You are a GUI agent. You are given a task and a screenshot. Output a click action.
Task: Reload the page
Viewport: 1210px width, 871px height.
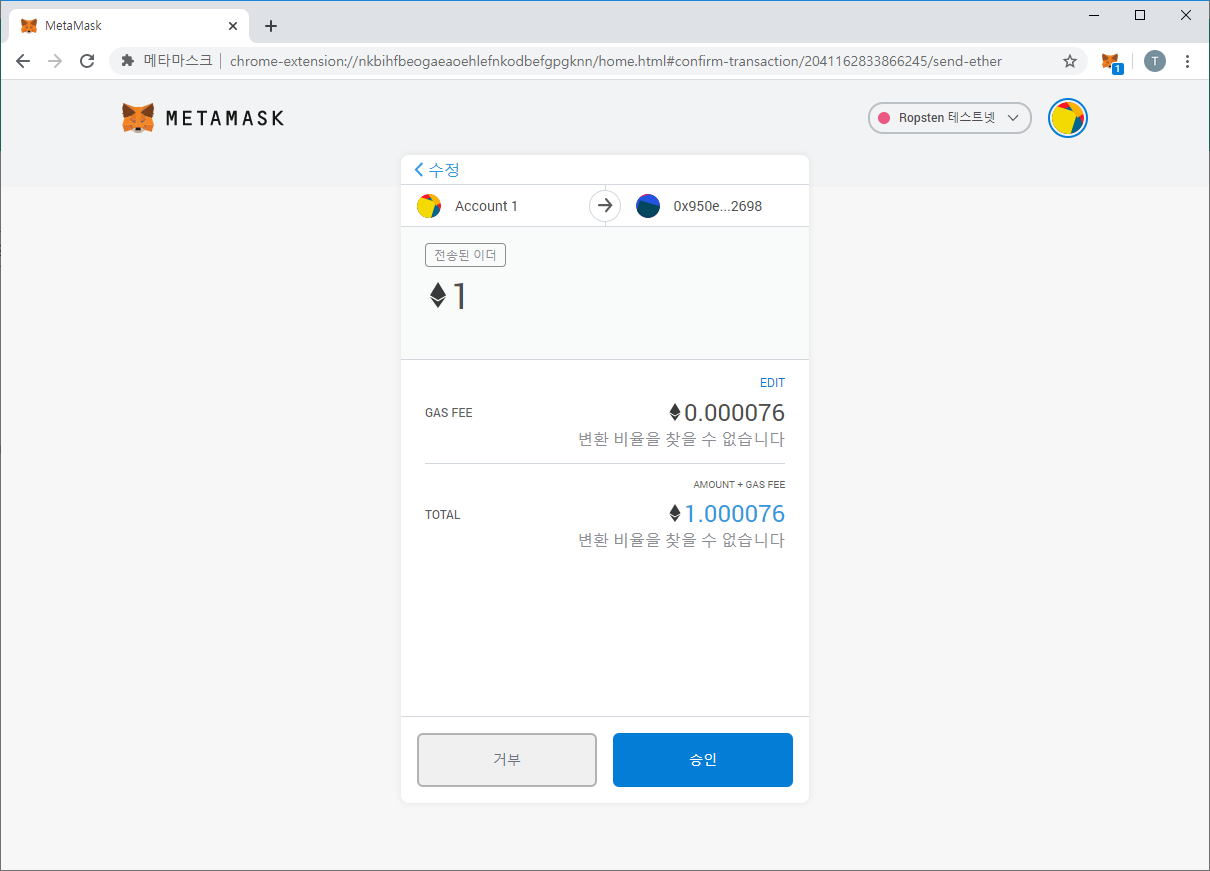(87, 61)
